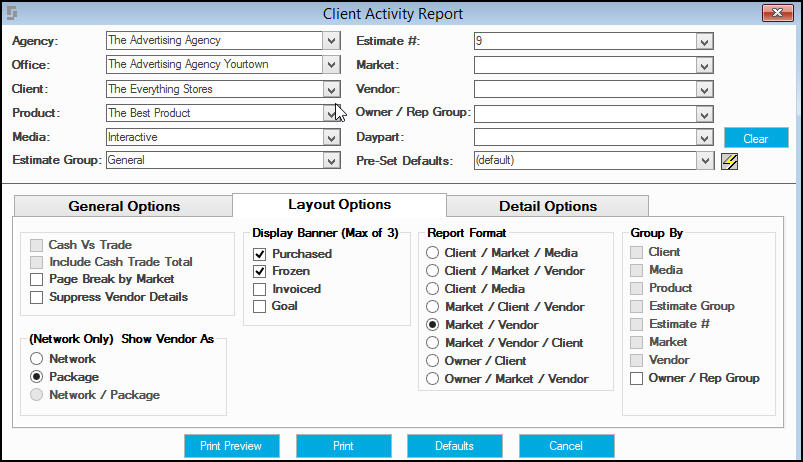Click the Clear button

coord(756,138)
